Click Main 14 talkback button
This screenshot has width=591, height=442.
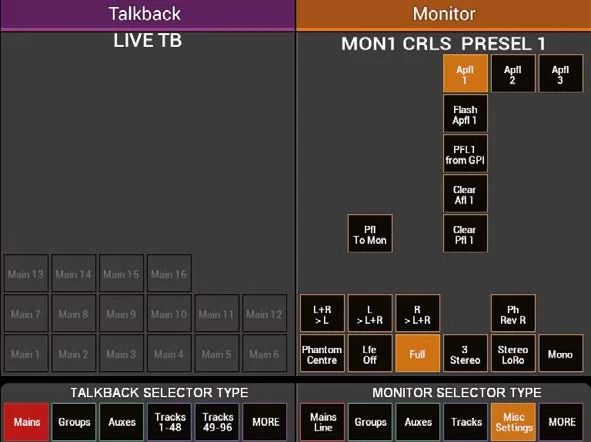[74, 274]
